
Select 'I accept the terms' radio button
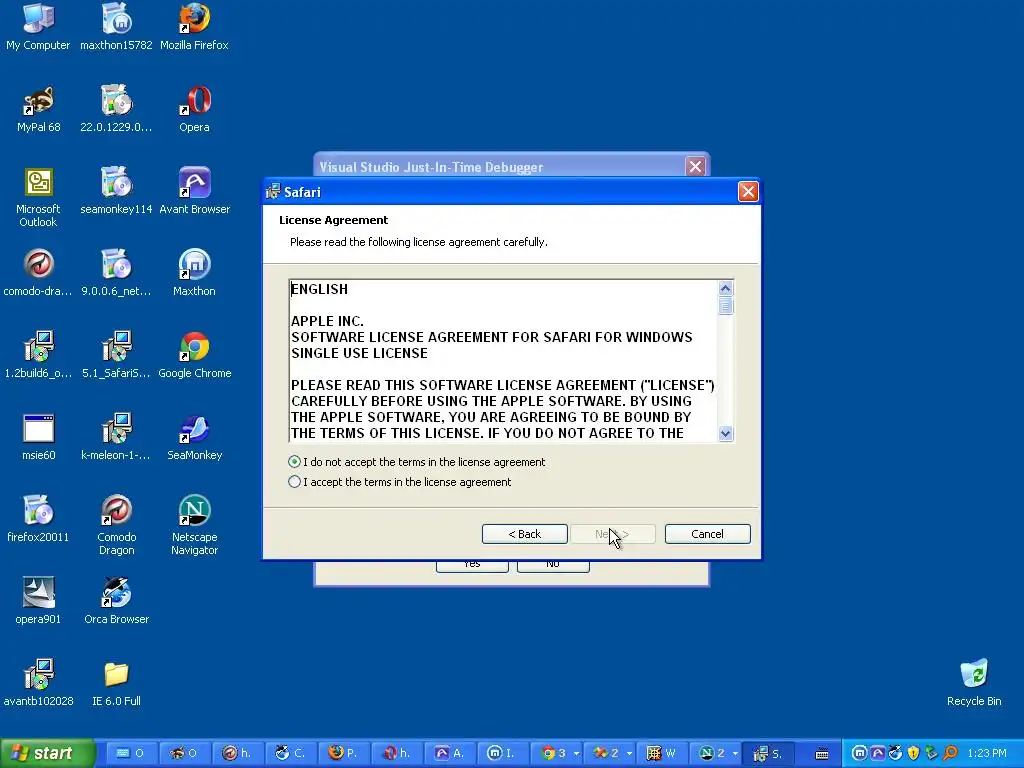point(295,482)
